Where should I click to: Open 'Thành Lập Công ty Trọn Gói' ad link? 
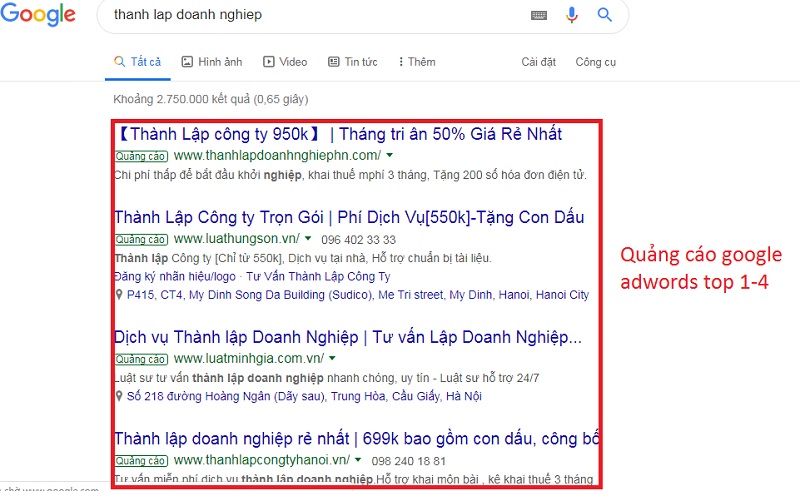tap(349, 217)
